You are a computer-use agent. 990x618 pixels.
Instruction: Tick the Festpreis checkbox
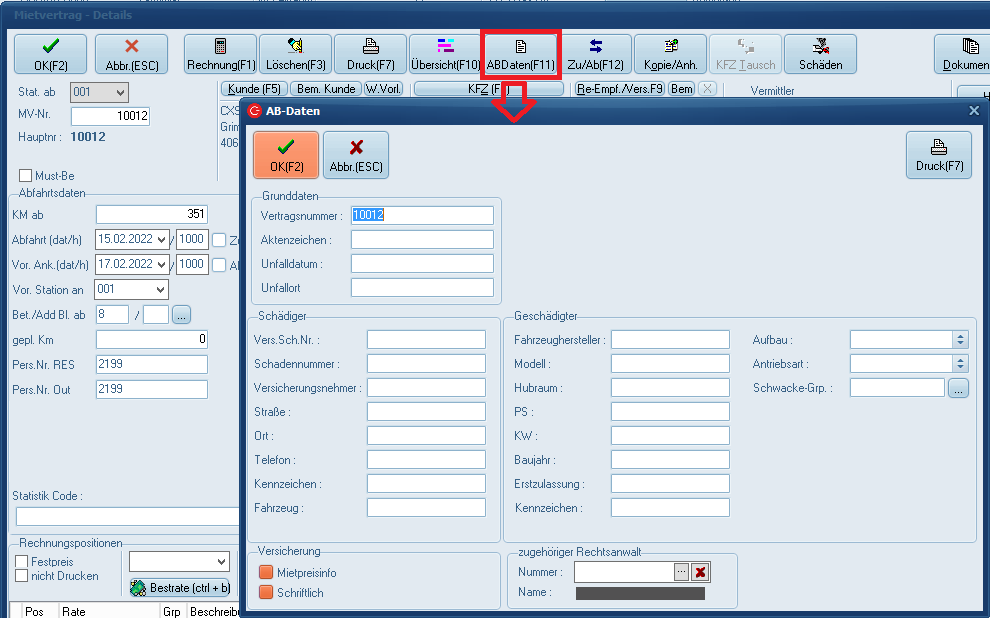tap(22, 562)
